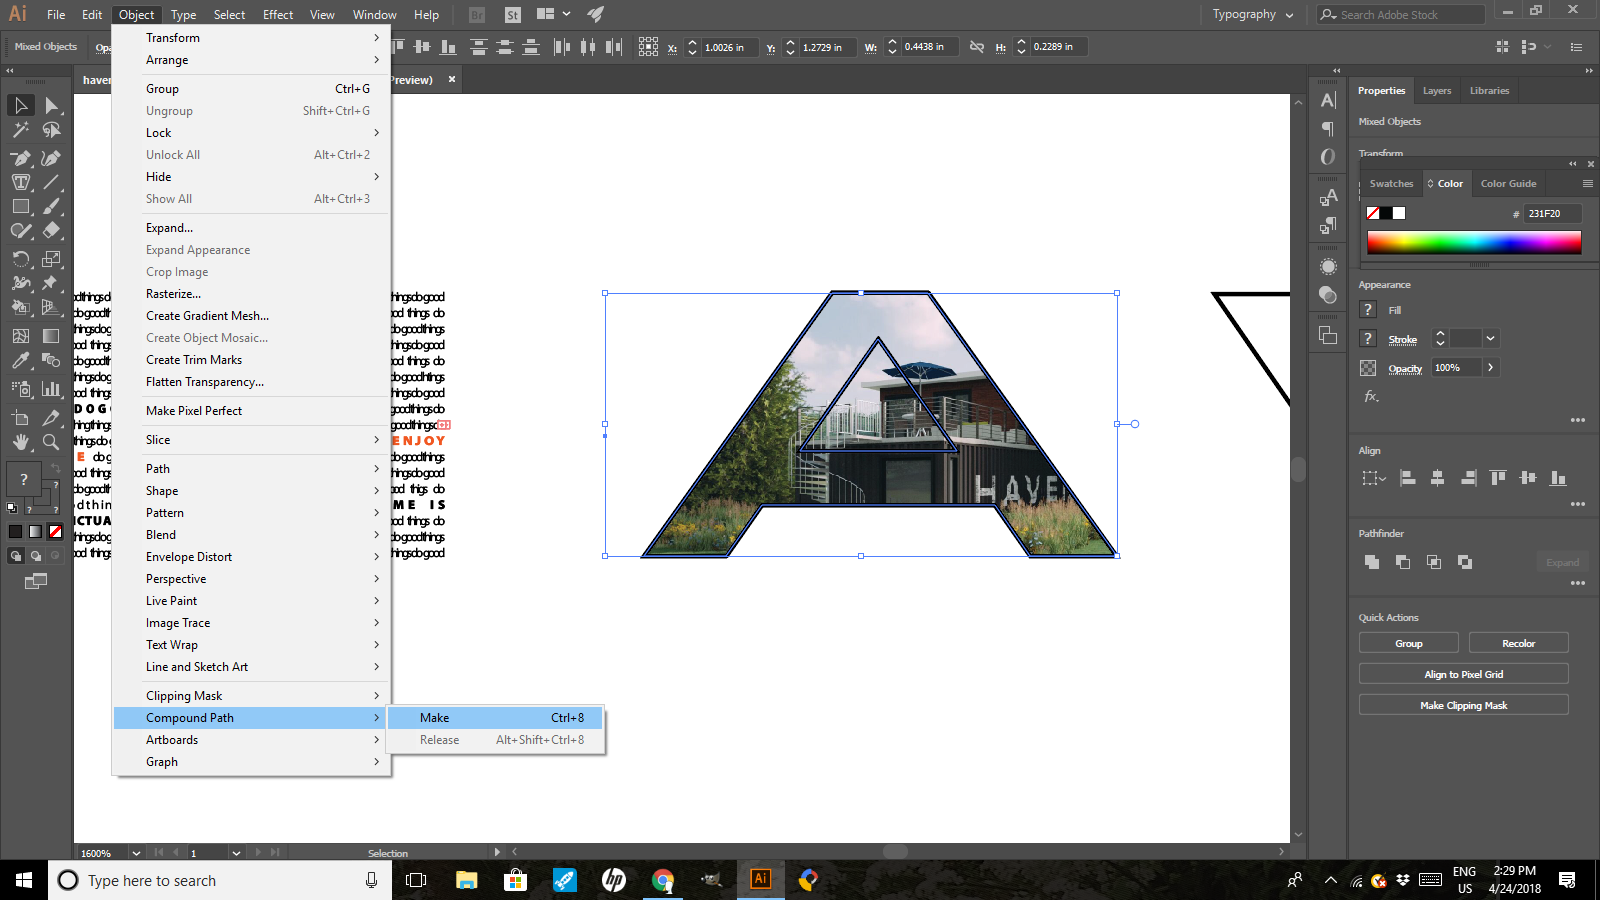This screenshot has width=1600, height=900.
Task: Choose Expand... from Object menu
Action: 251,228
